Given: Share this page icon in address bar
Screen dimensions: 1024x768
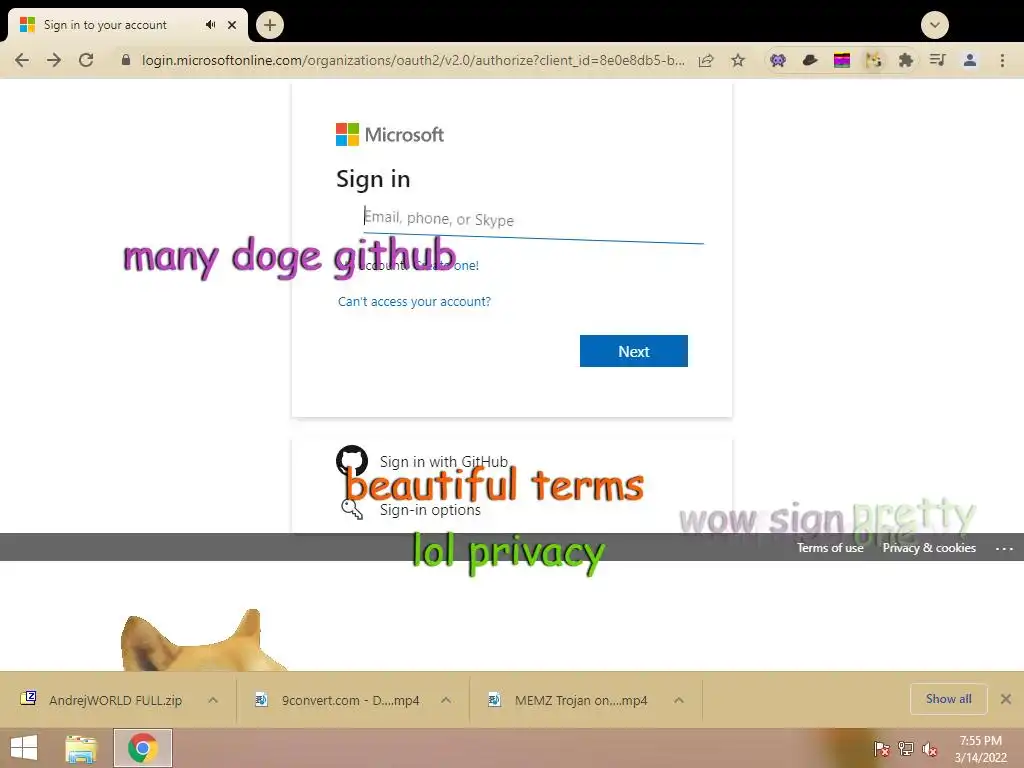Looking at the screenshot, I should point(706,60).
